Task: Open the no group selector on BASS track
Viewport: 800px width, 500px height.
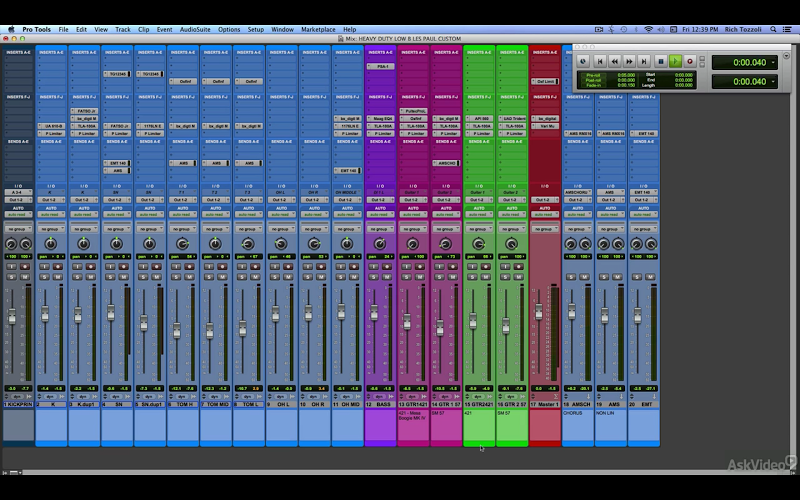Action: 380,229
